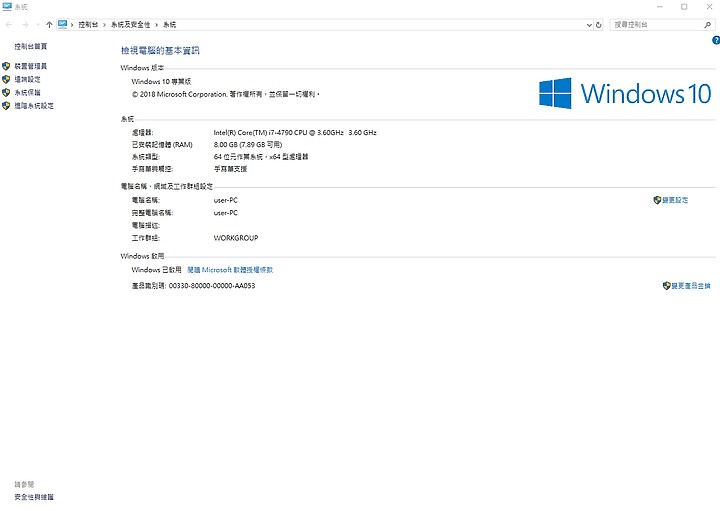Expand the chevron after 控制台 breadcrumb
The image size is (720, 511).
click(x=104, y=25)
